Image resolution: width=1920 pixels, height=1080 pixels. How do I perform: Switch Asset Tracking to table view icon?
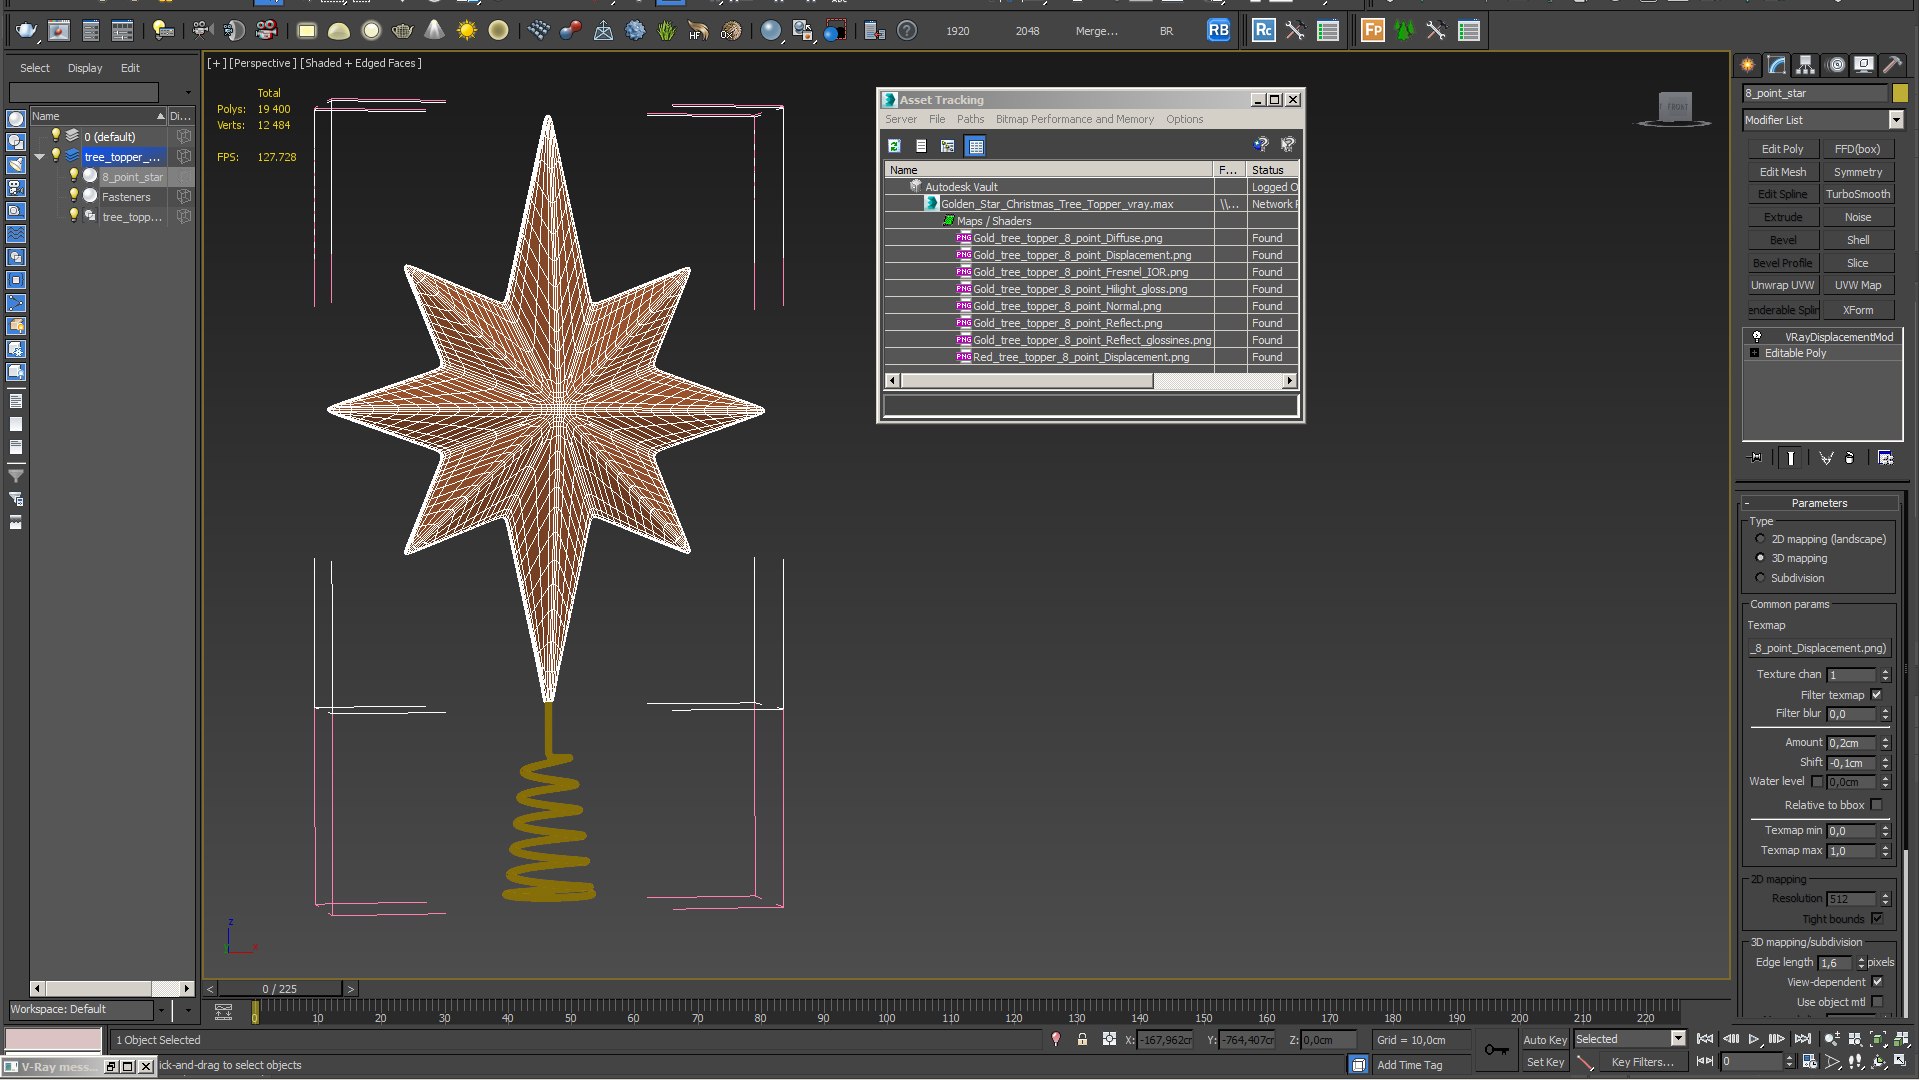(975, 146)
